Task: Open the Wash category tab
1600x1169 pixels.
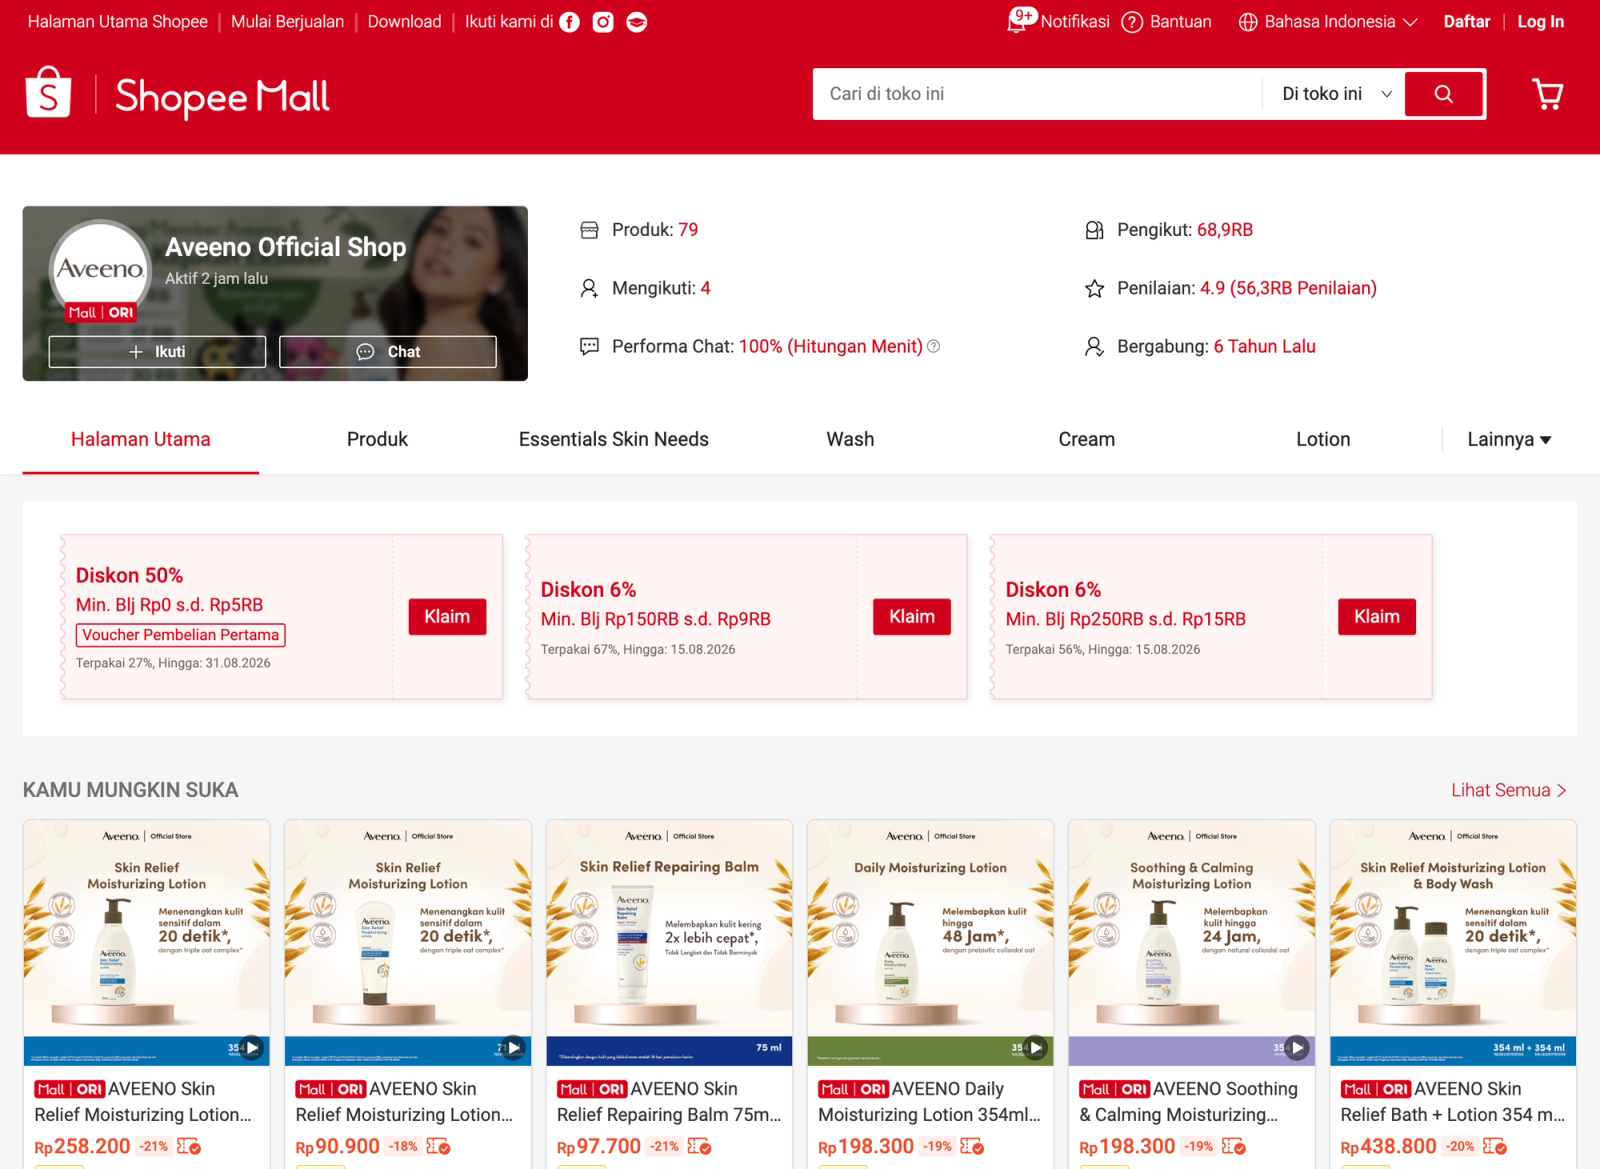Action: point(850,439)
